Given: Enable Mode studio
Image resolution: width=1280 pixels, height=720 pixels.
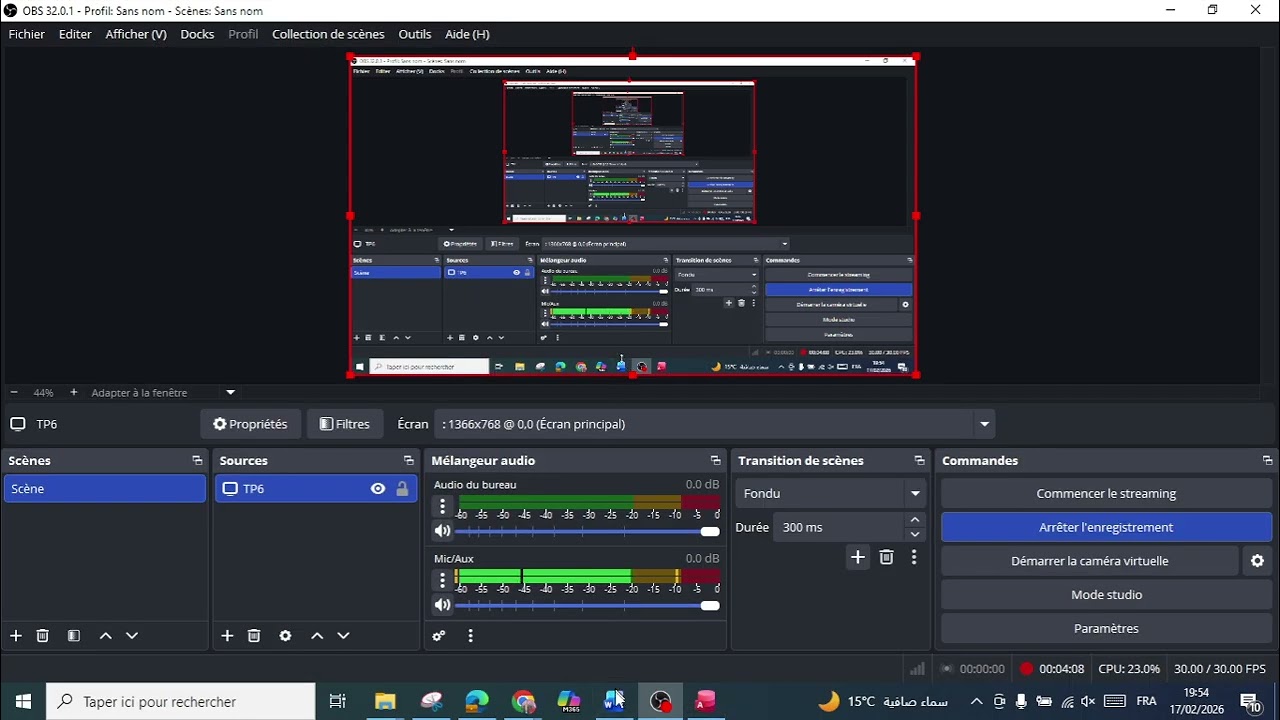Looking at the screenshot, I should (1106, 595).
